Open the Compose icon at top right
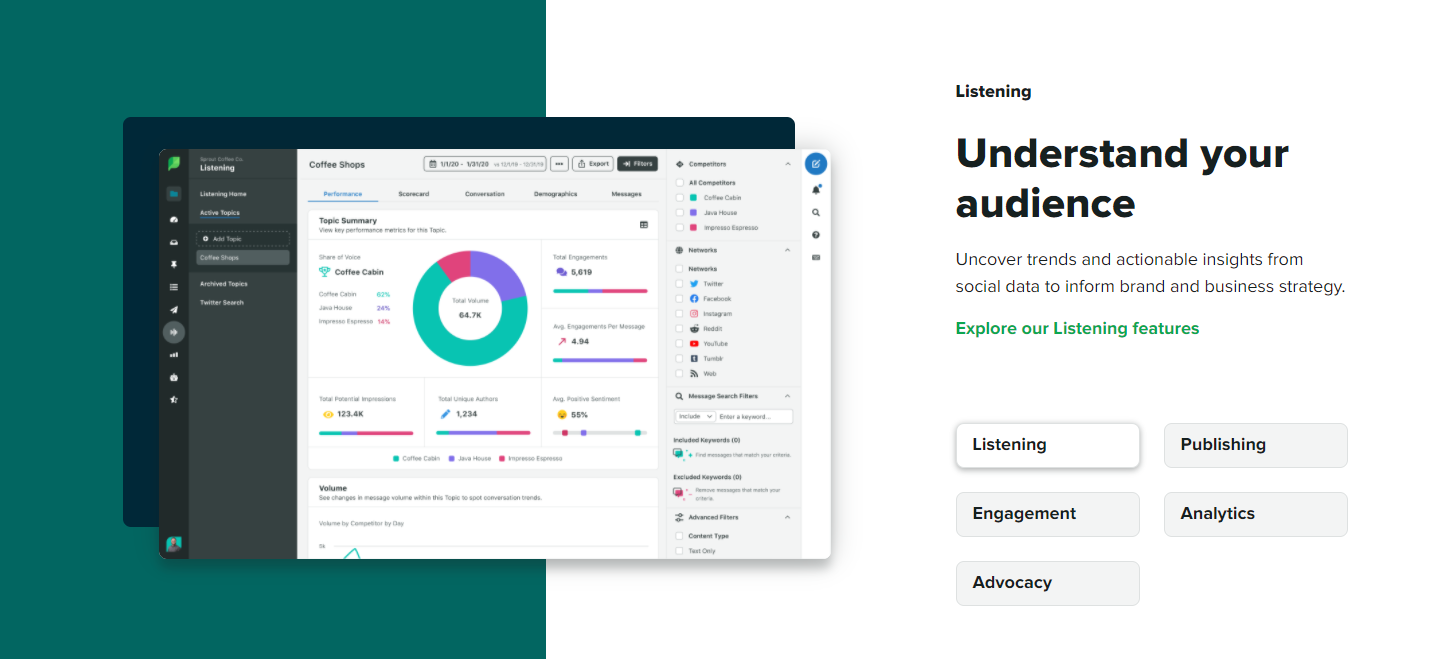 pos(815,162)
